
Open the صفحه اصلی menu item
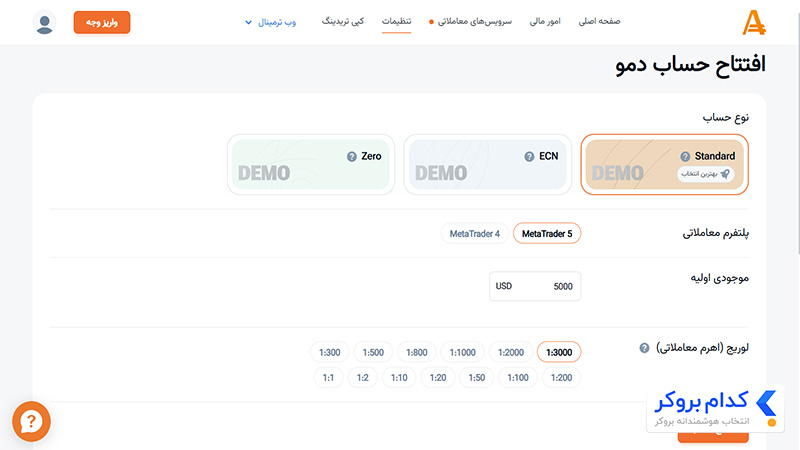(x=599, y=21)
